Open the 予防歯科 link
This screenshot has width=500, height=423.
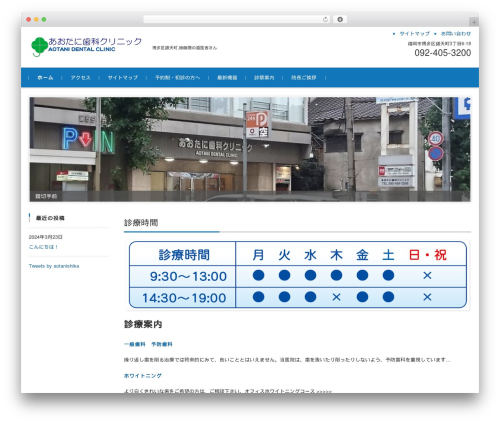click(x=162, y=344)
